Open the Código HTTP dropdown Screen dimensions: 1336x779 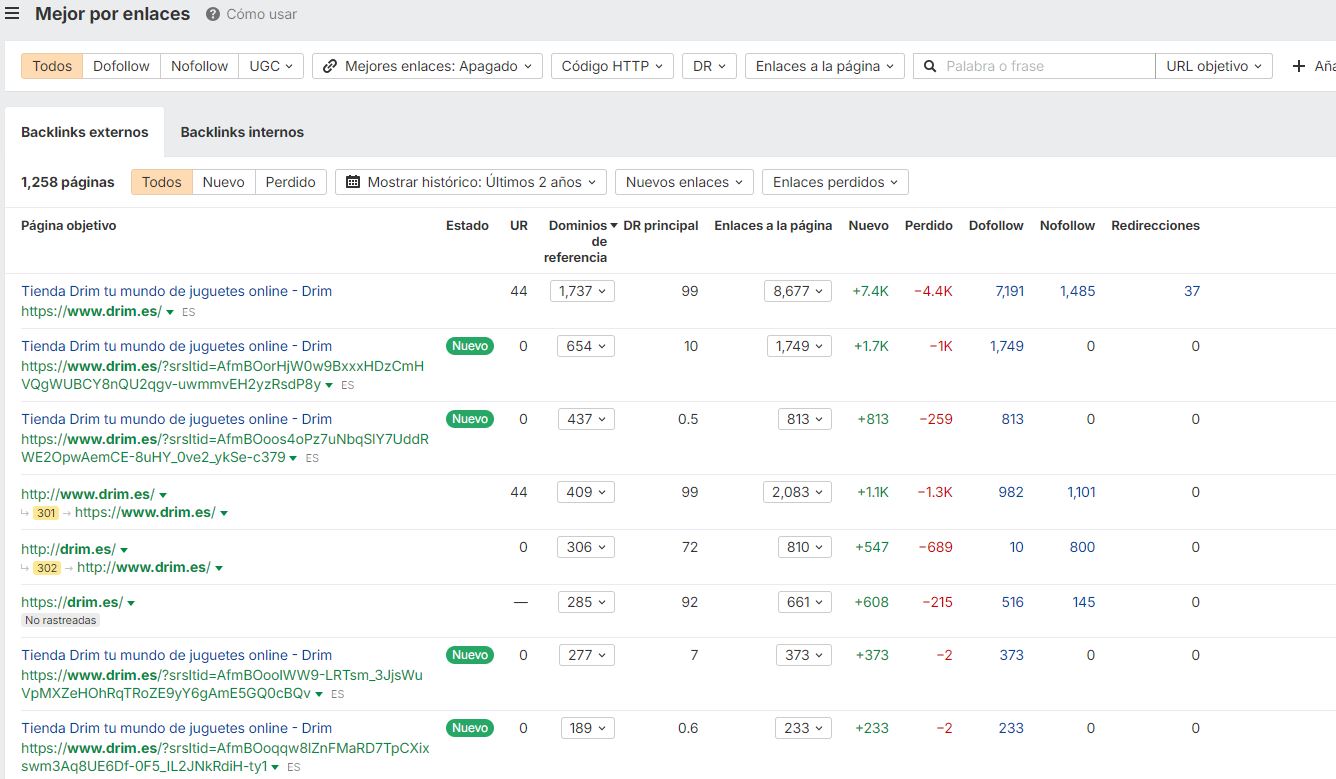click(x=611, y=65)
